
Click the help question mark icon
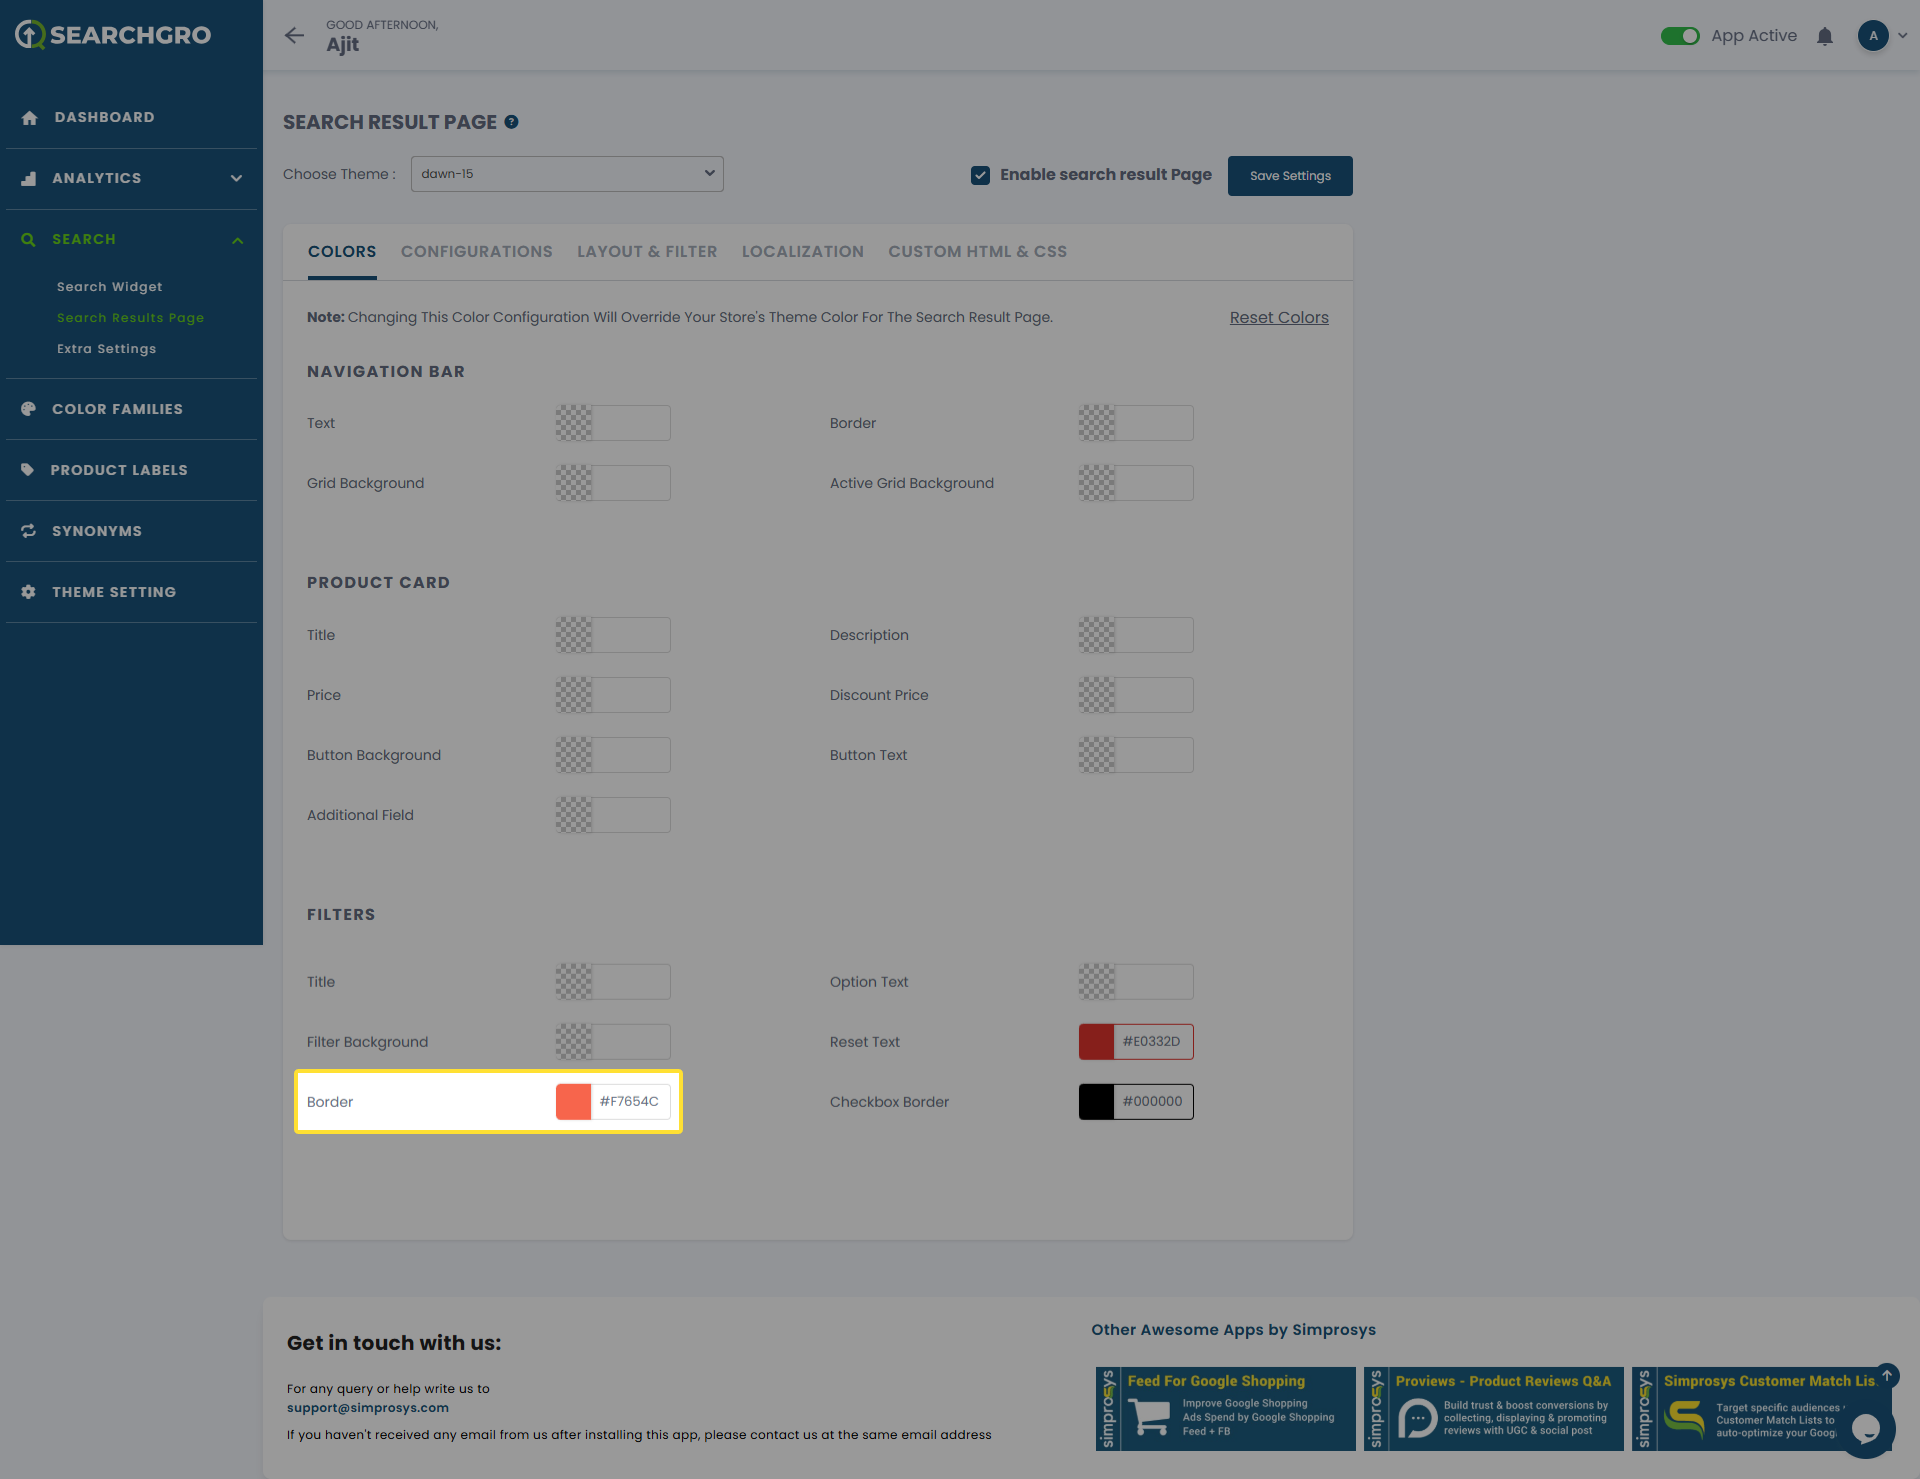511,122
